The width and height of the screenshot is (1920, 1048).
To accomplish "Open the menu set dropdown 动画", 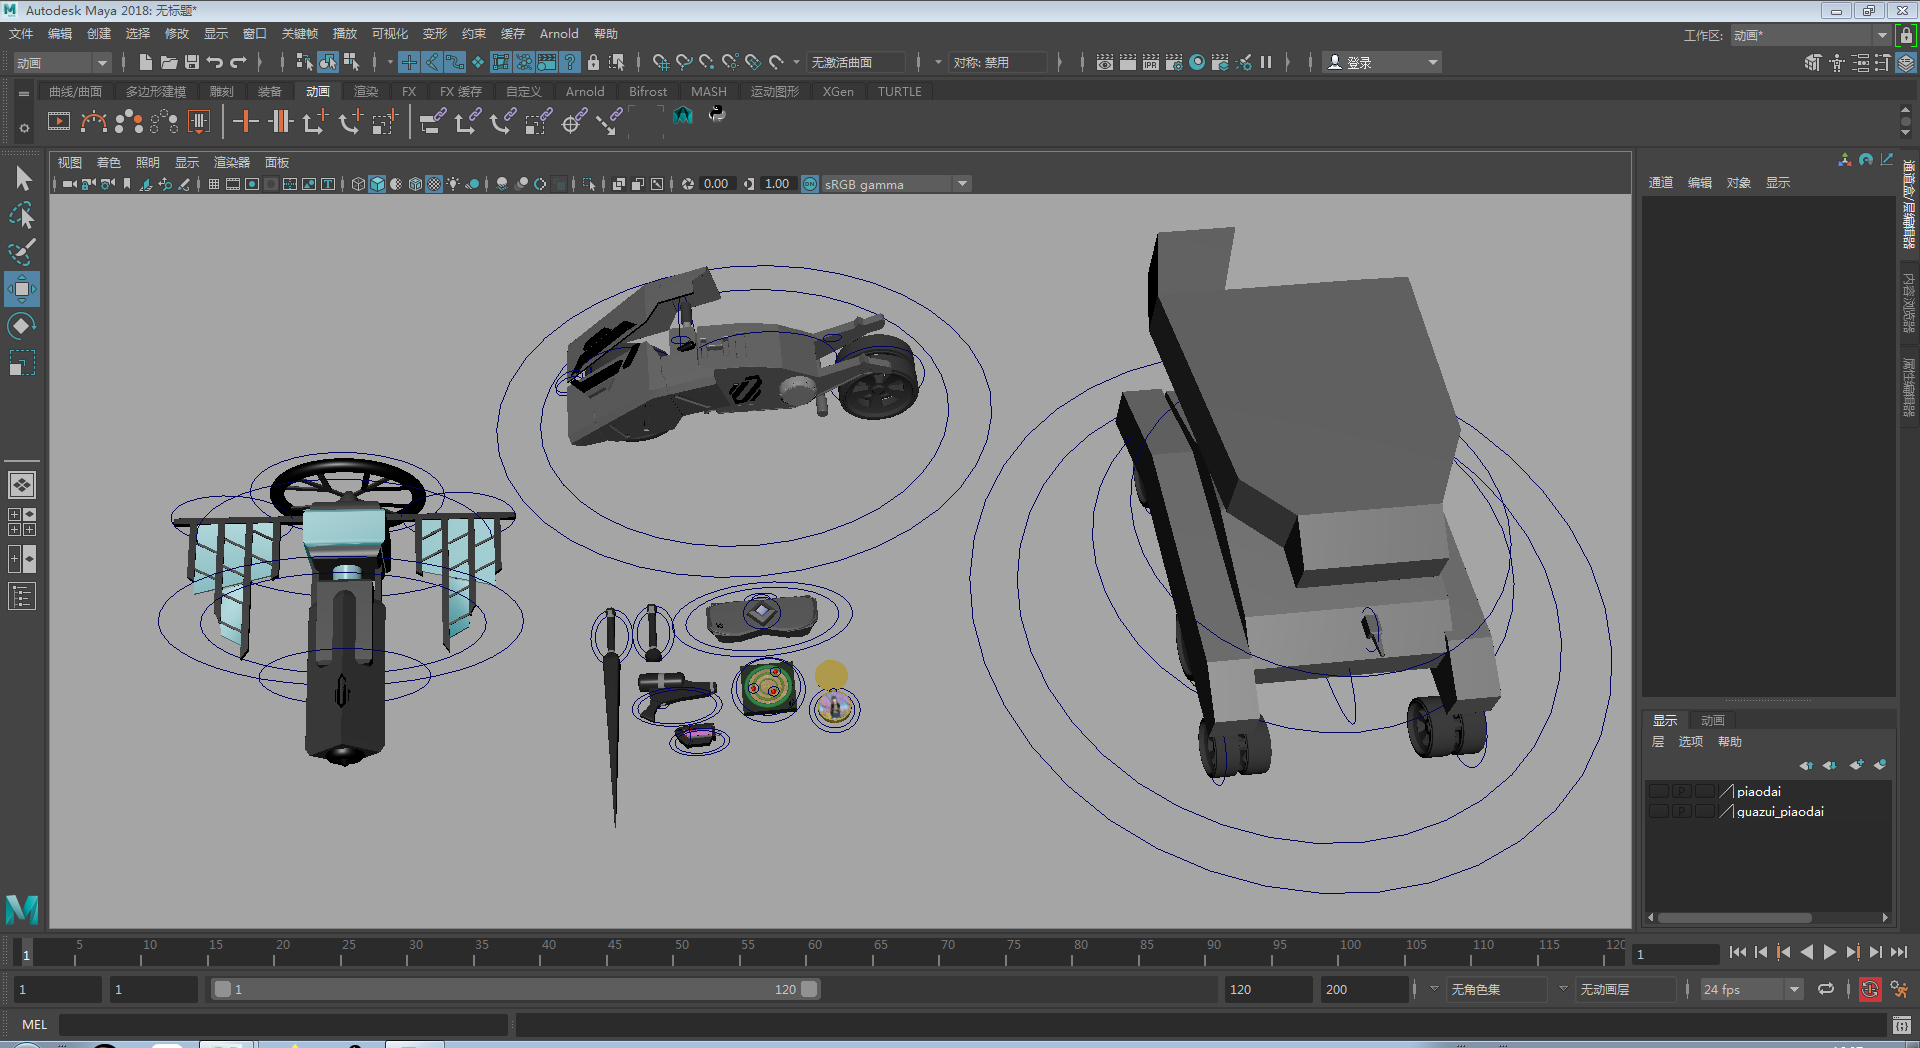I will click(62, 63).
